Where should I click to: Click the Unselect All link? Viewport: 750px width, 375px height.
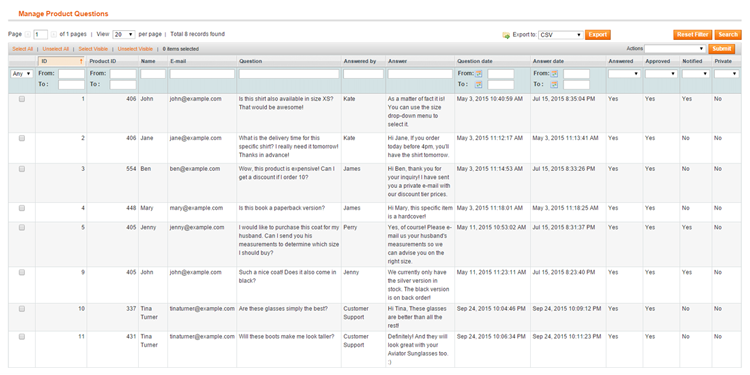55,49
